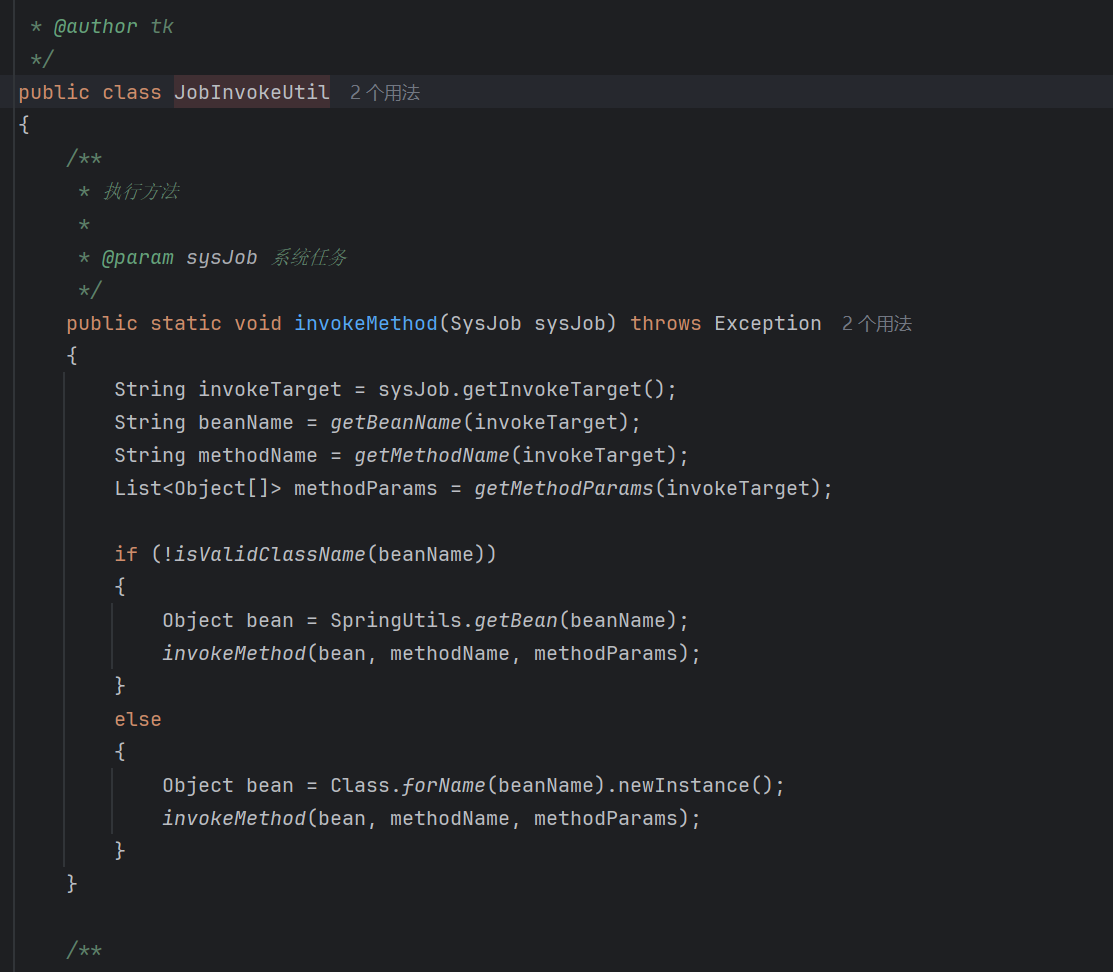Click the getBeanName method call

tap(395, 422)
